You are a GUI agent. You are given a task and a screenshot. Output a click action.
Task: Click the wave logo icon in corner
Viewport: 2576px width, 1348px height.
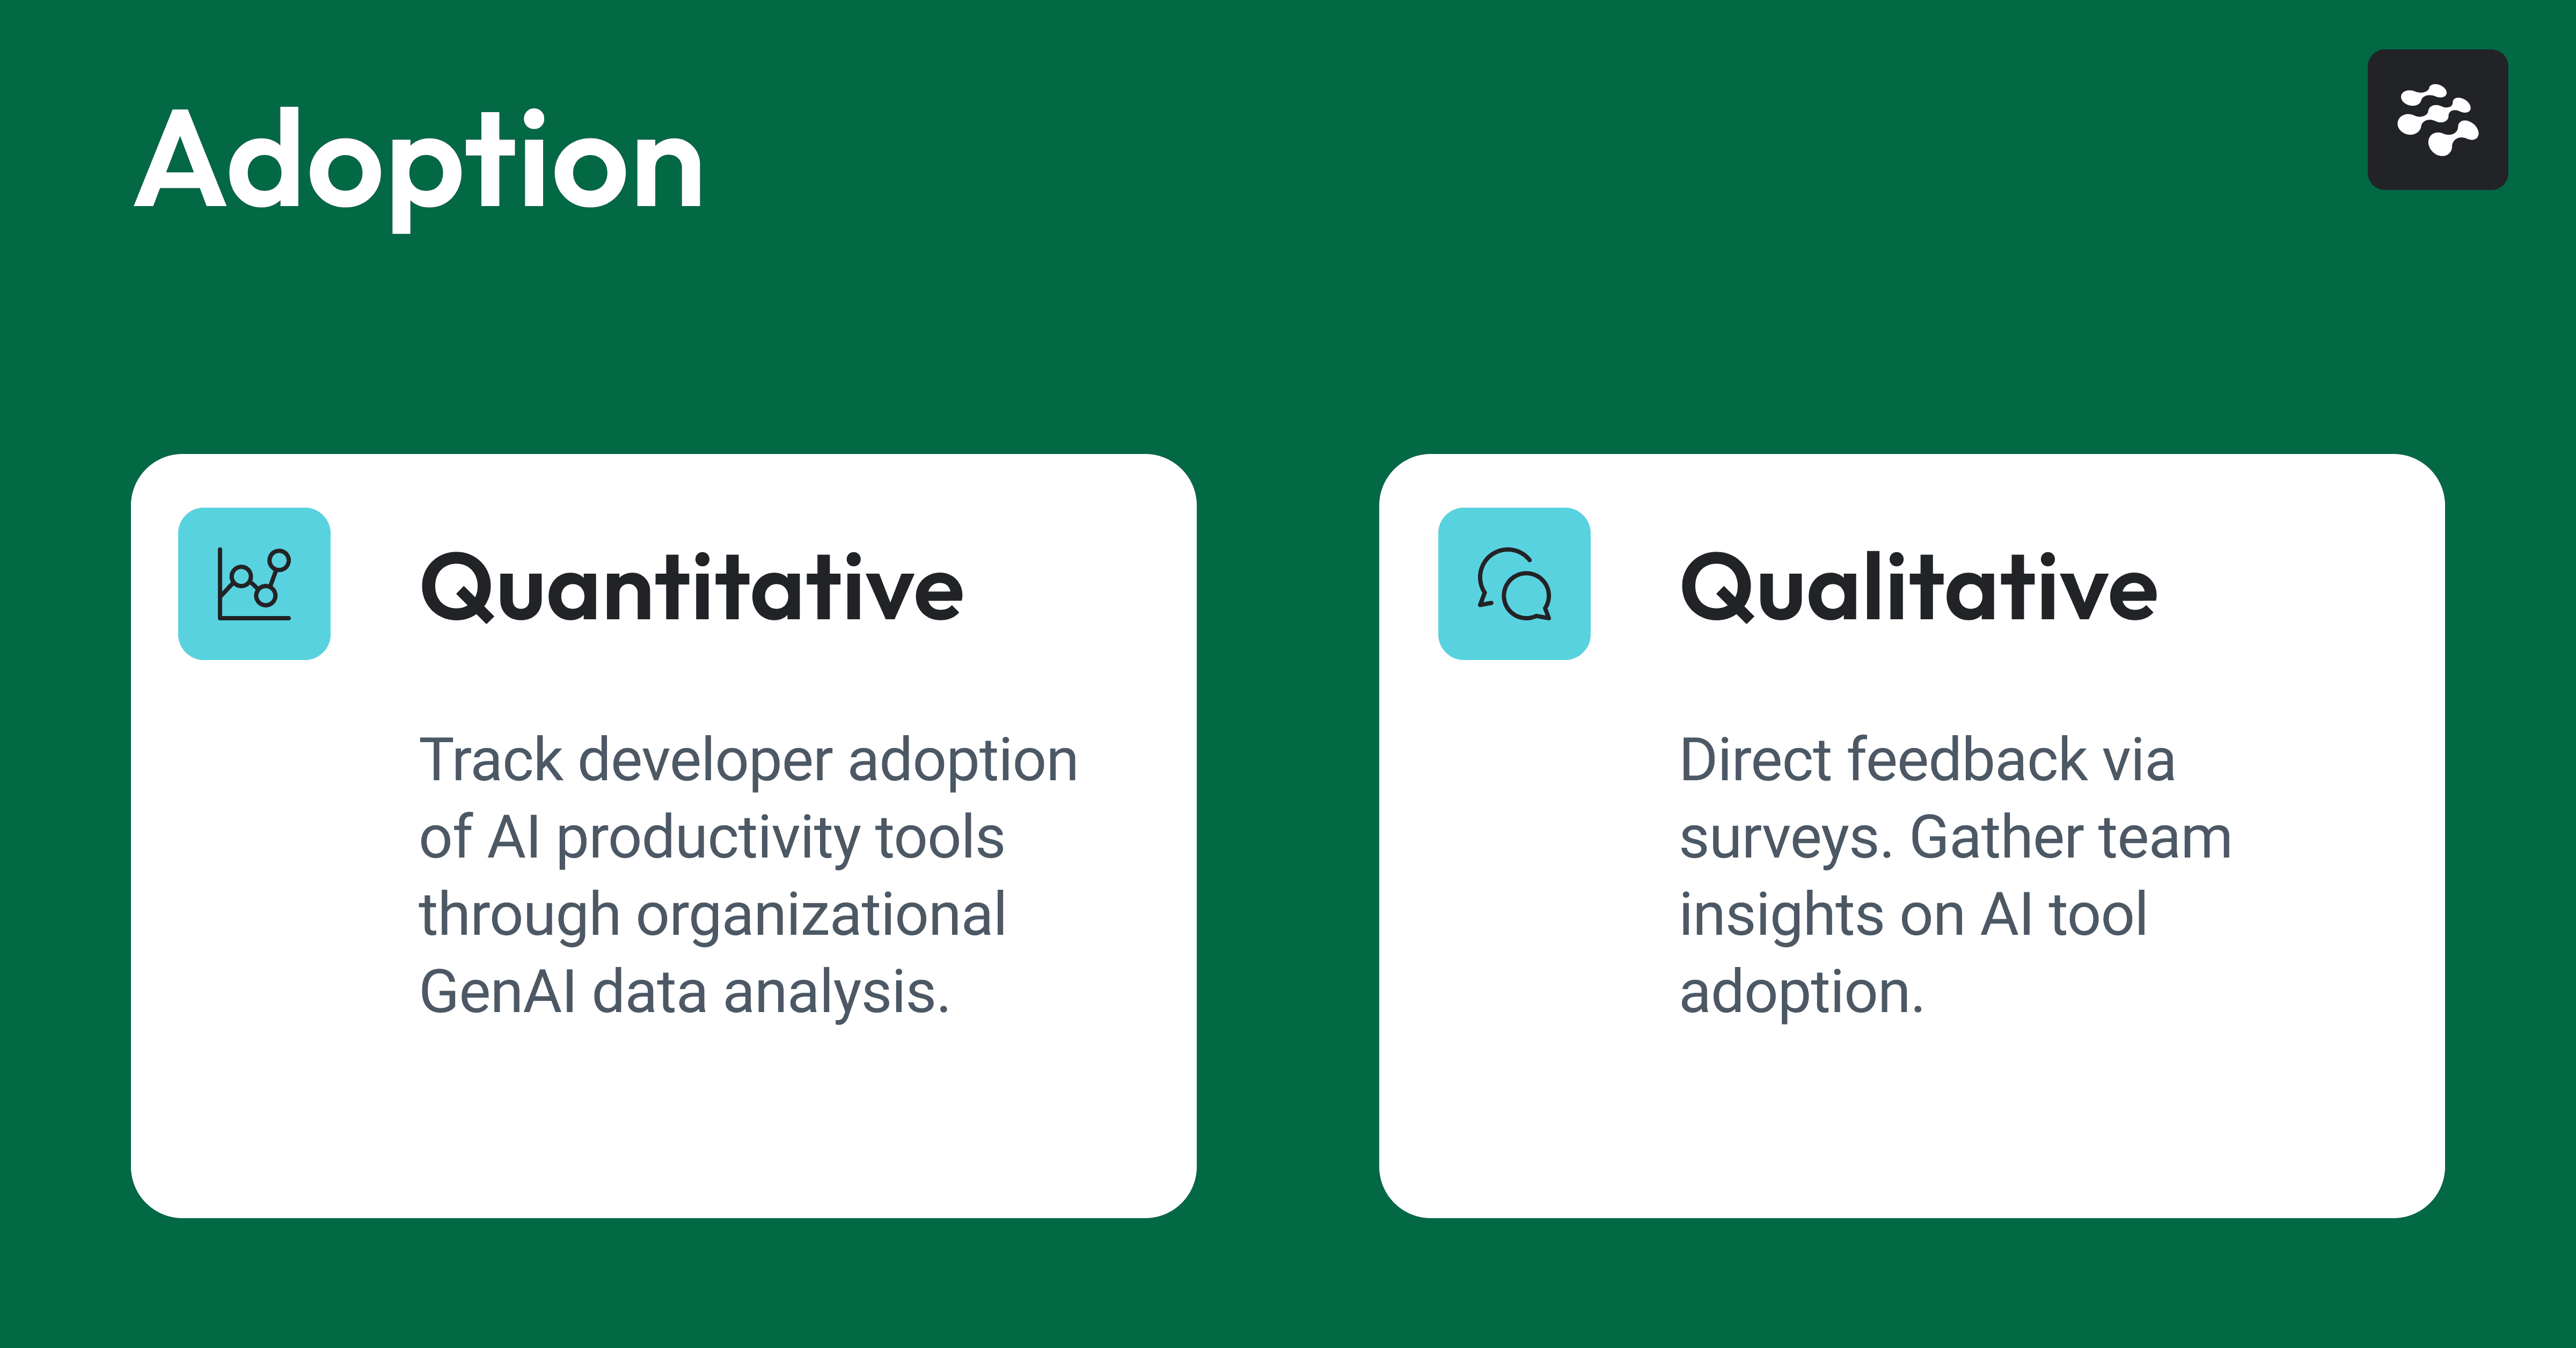click(x=2438, y=120)
